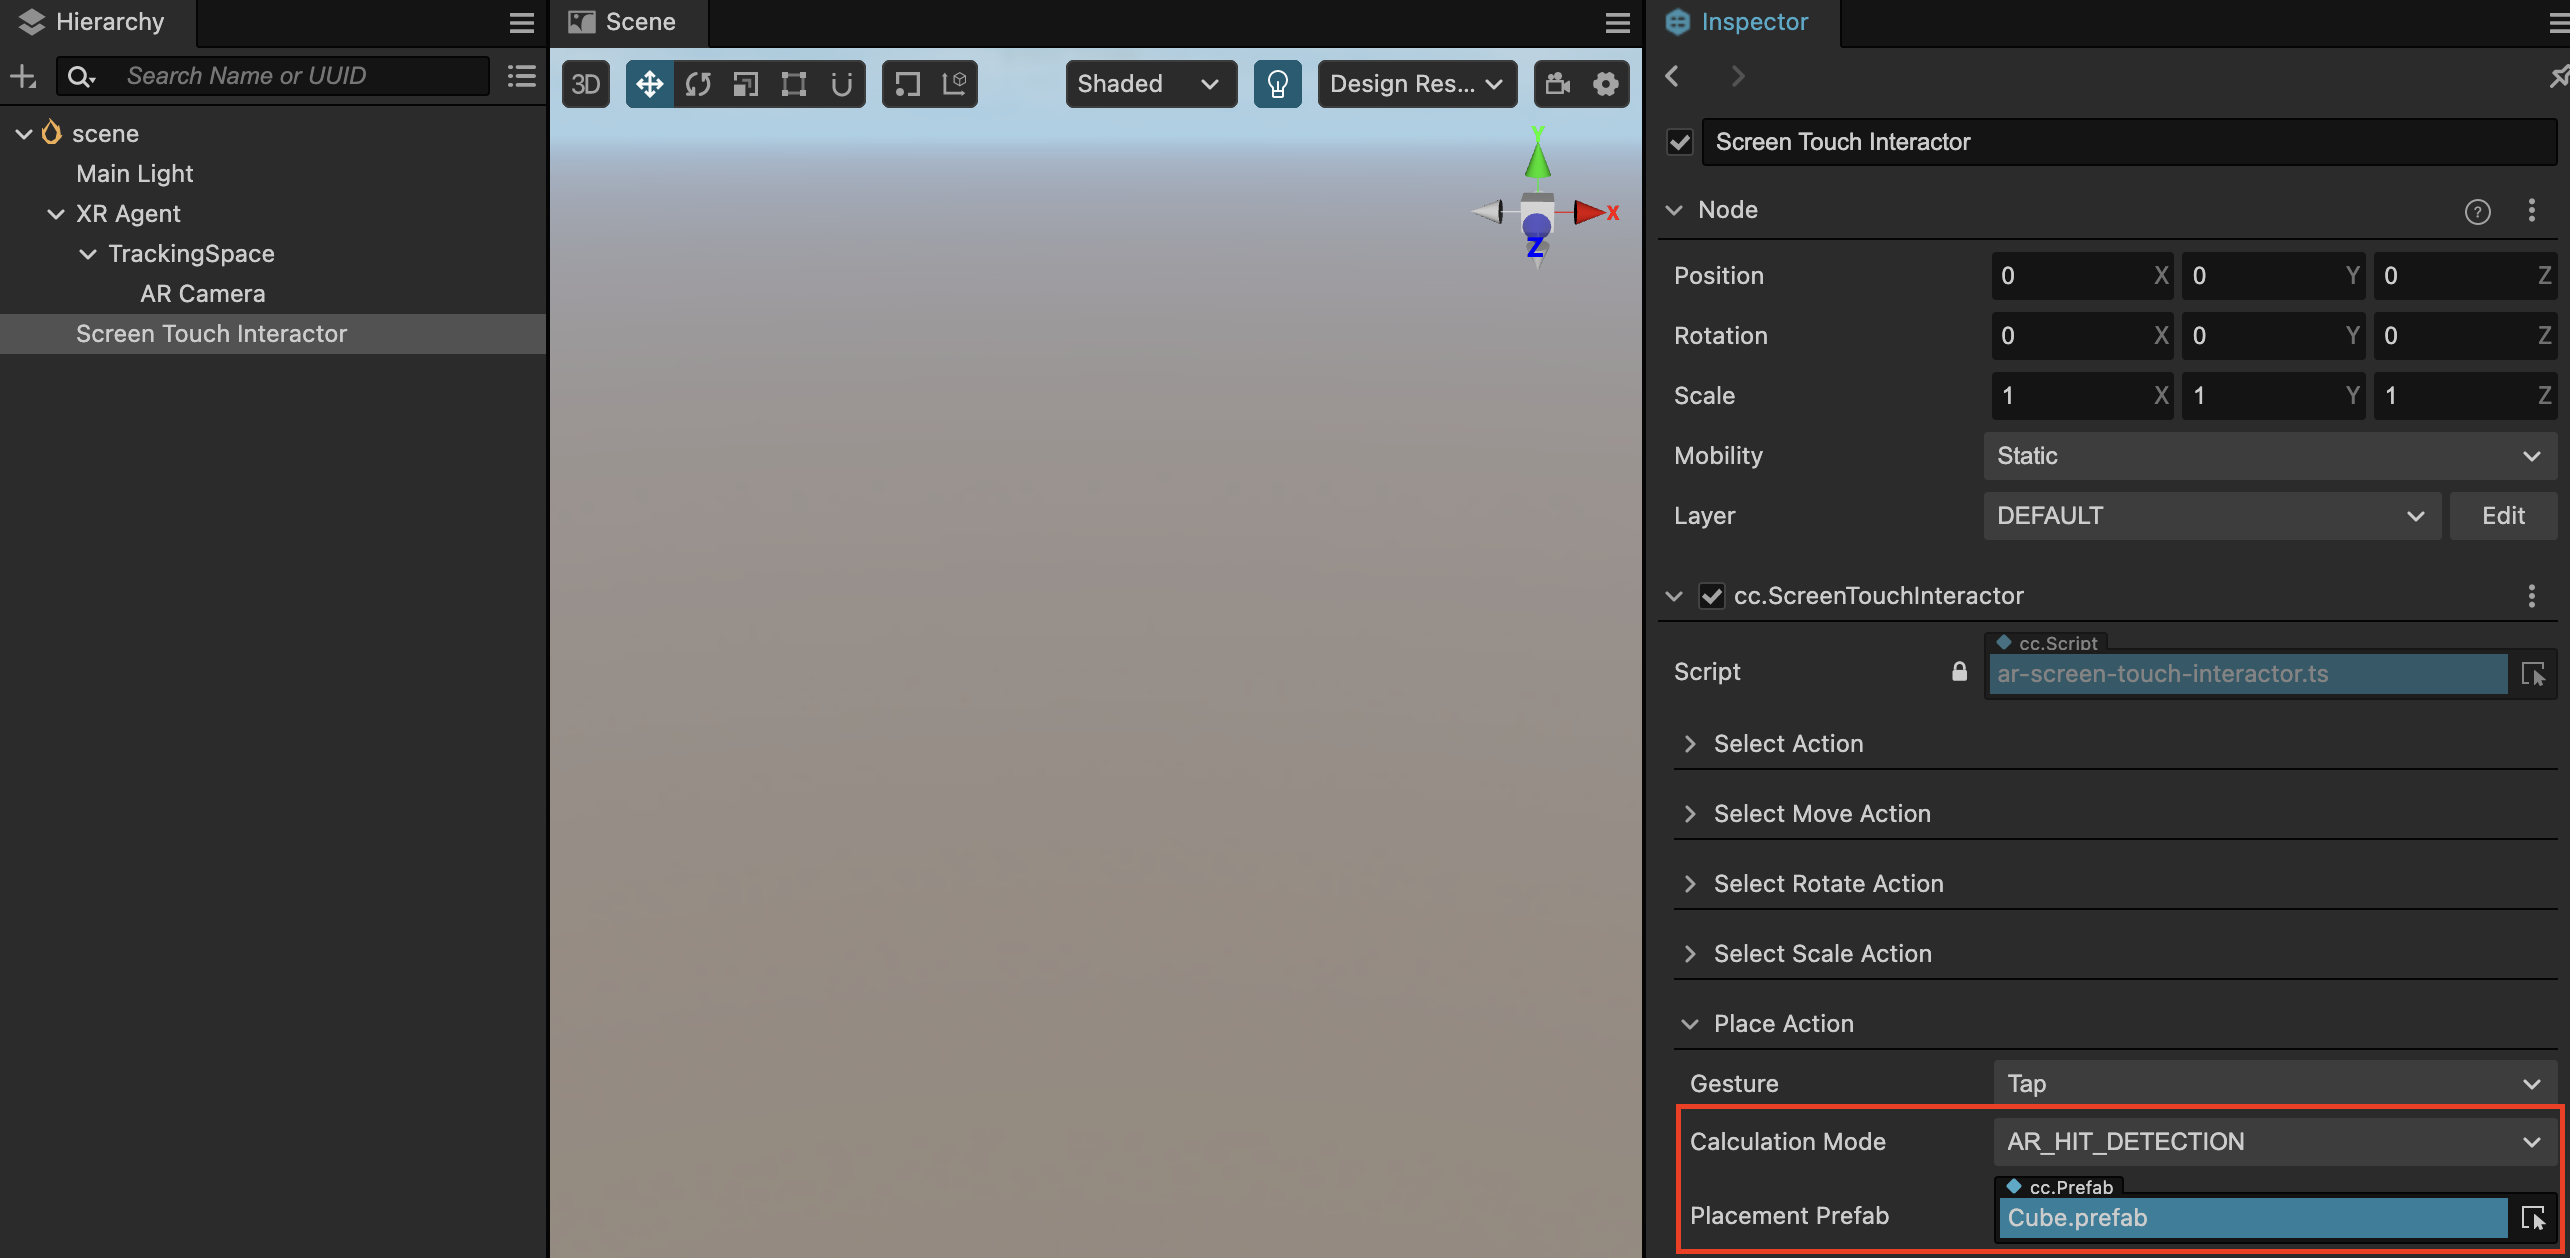The height and width of the screenshot is (1258, 2570).
Task: Click the lock icon on Script field
Action: click(x=1960, y=672)
